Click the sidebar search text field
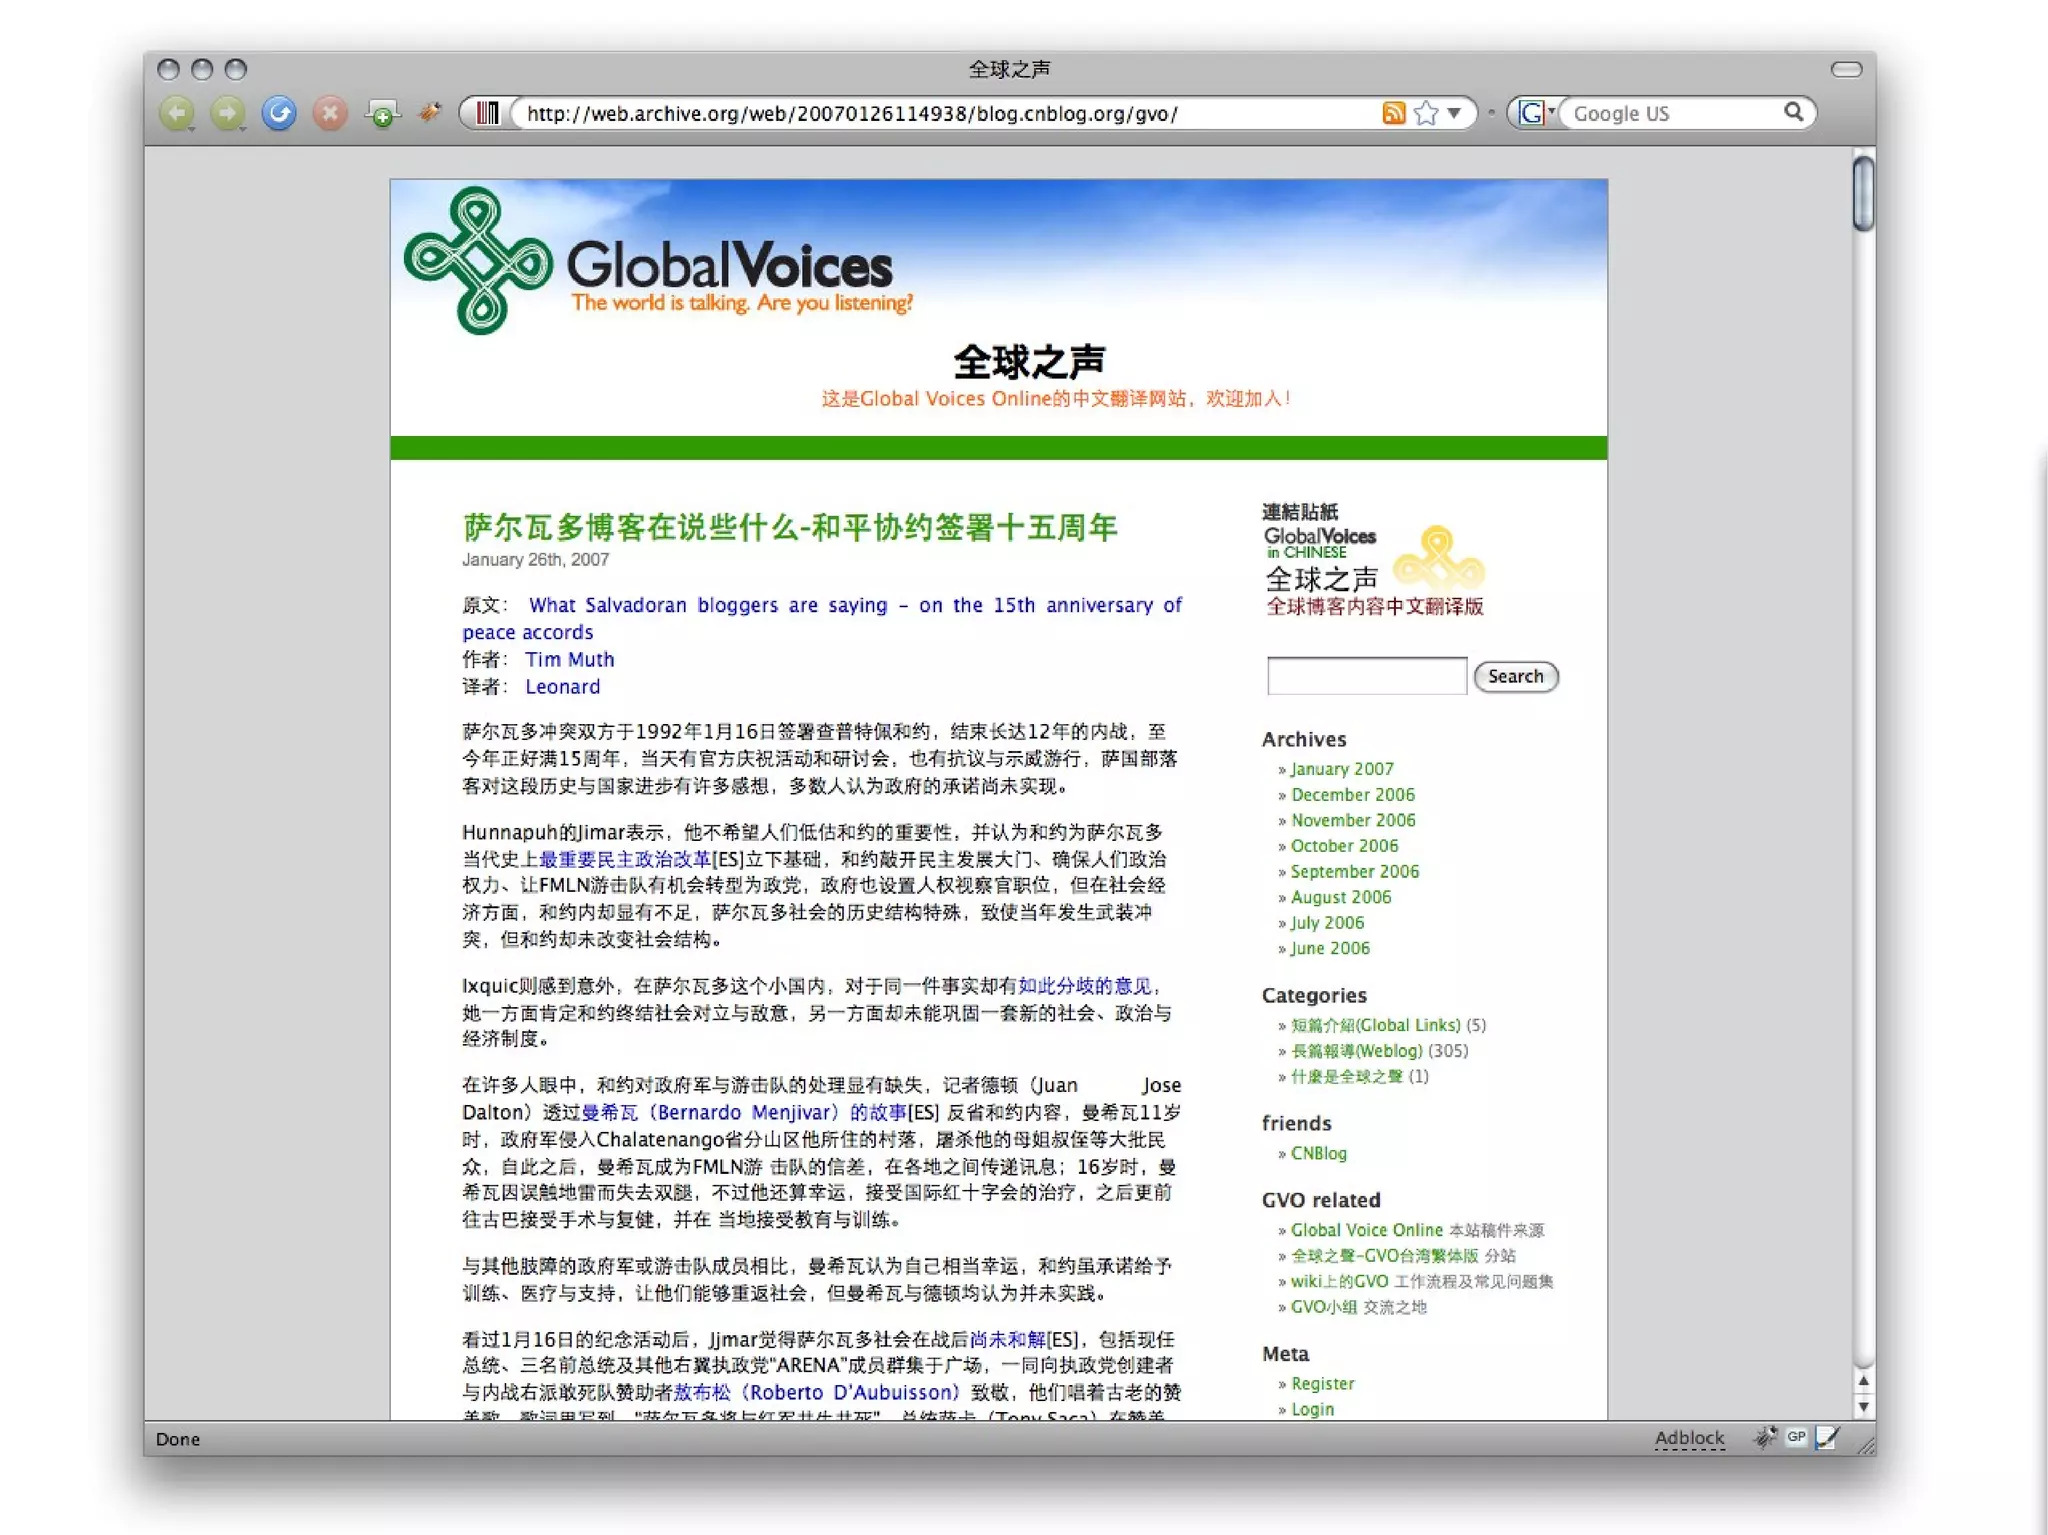The height and width of the screenshot is (1535, 2048). (x=1366, y=676)
